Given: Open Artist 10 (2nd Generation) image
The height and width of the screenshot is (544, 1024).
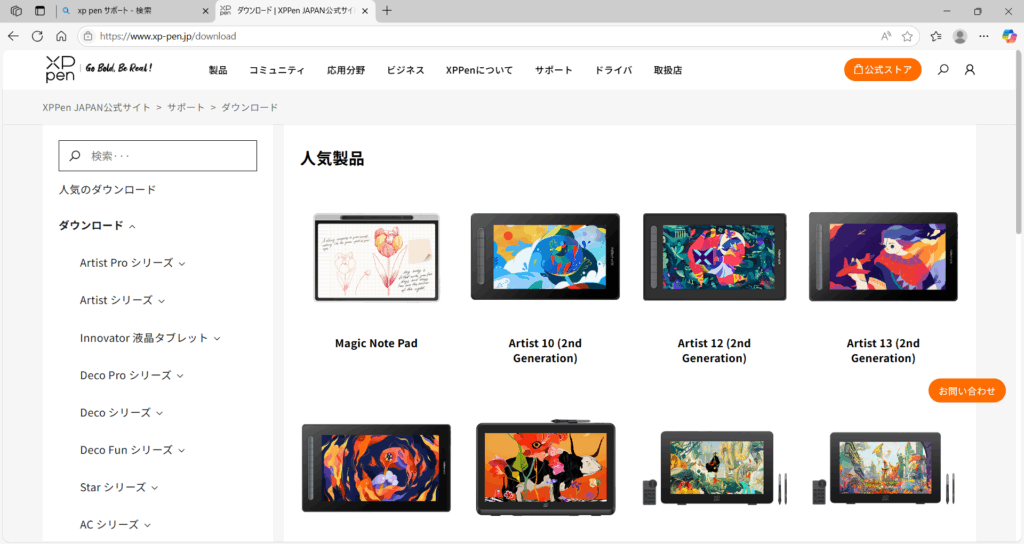Looking at the screenshot, I should point(545,256).
